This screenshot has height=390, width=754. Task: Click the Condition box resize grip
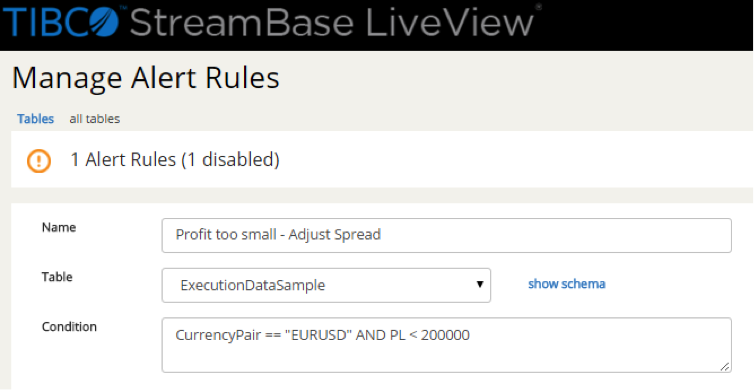click(x=725, y=366)
